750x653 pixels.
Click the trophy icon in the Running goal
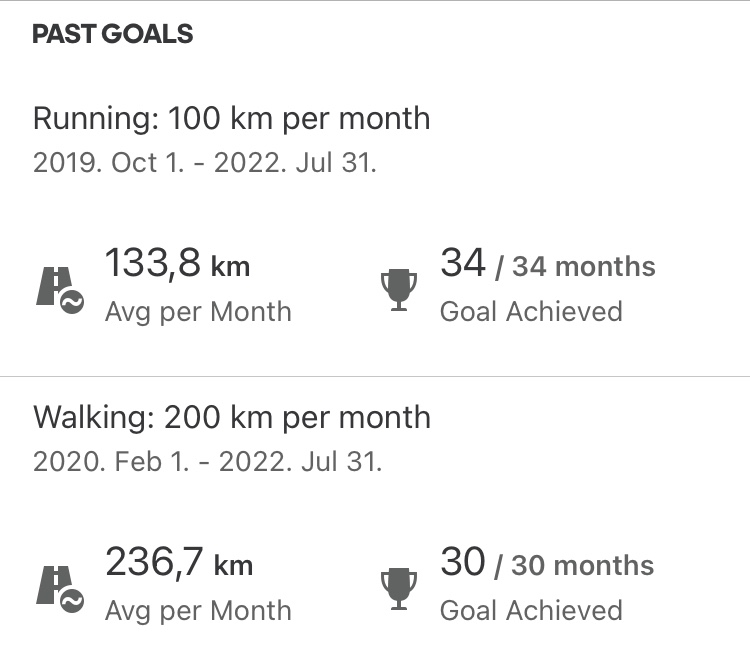pos(399,289)
